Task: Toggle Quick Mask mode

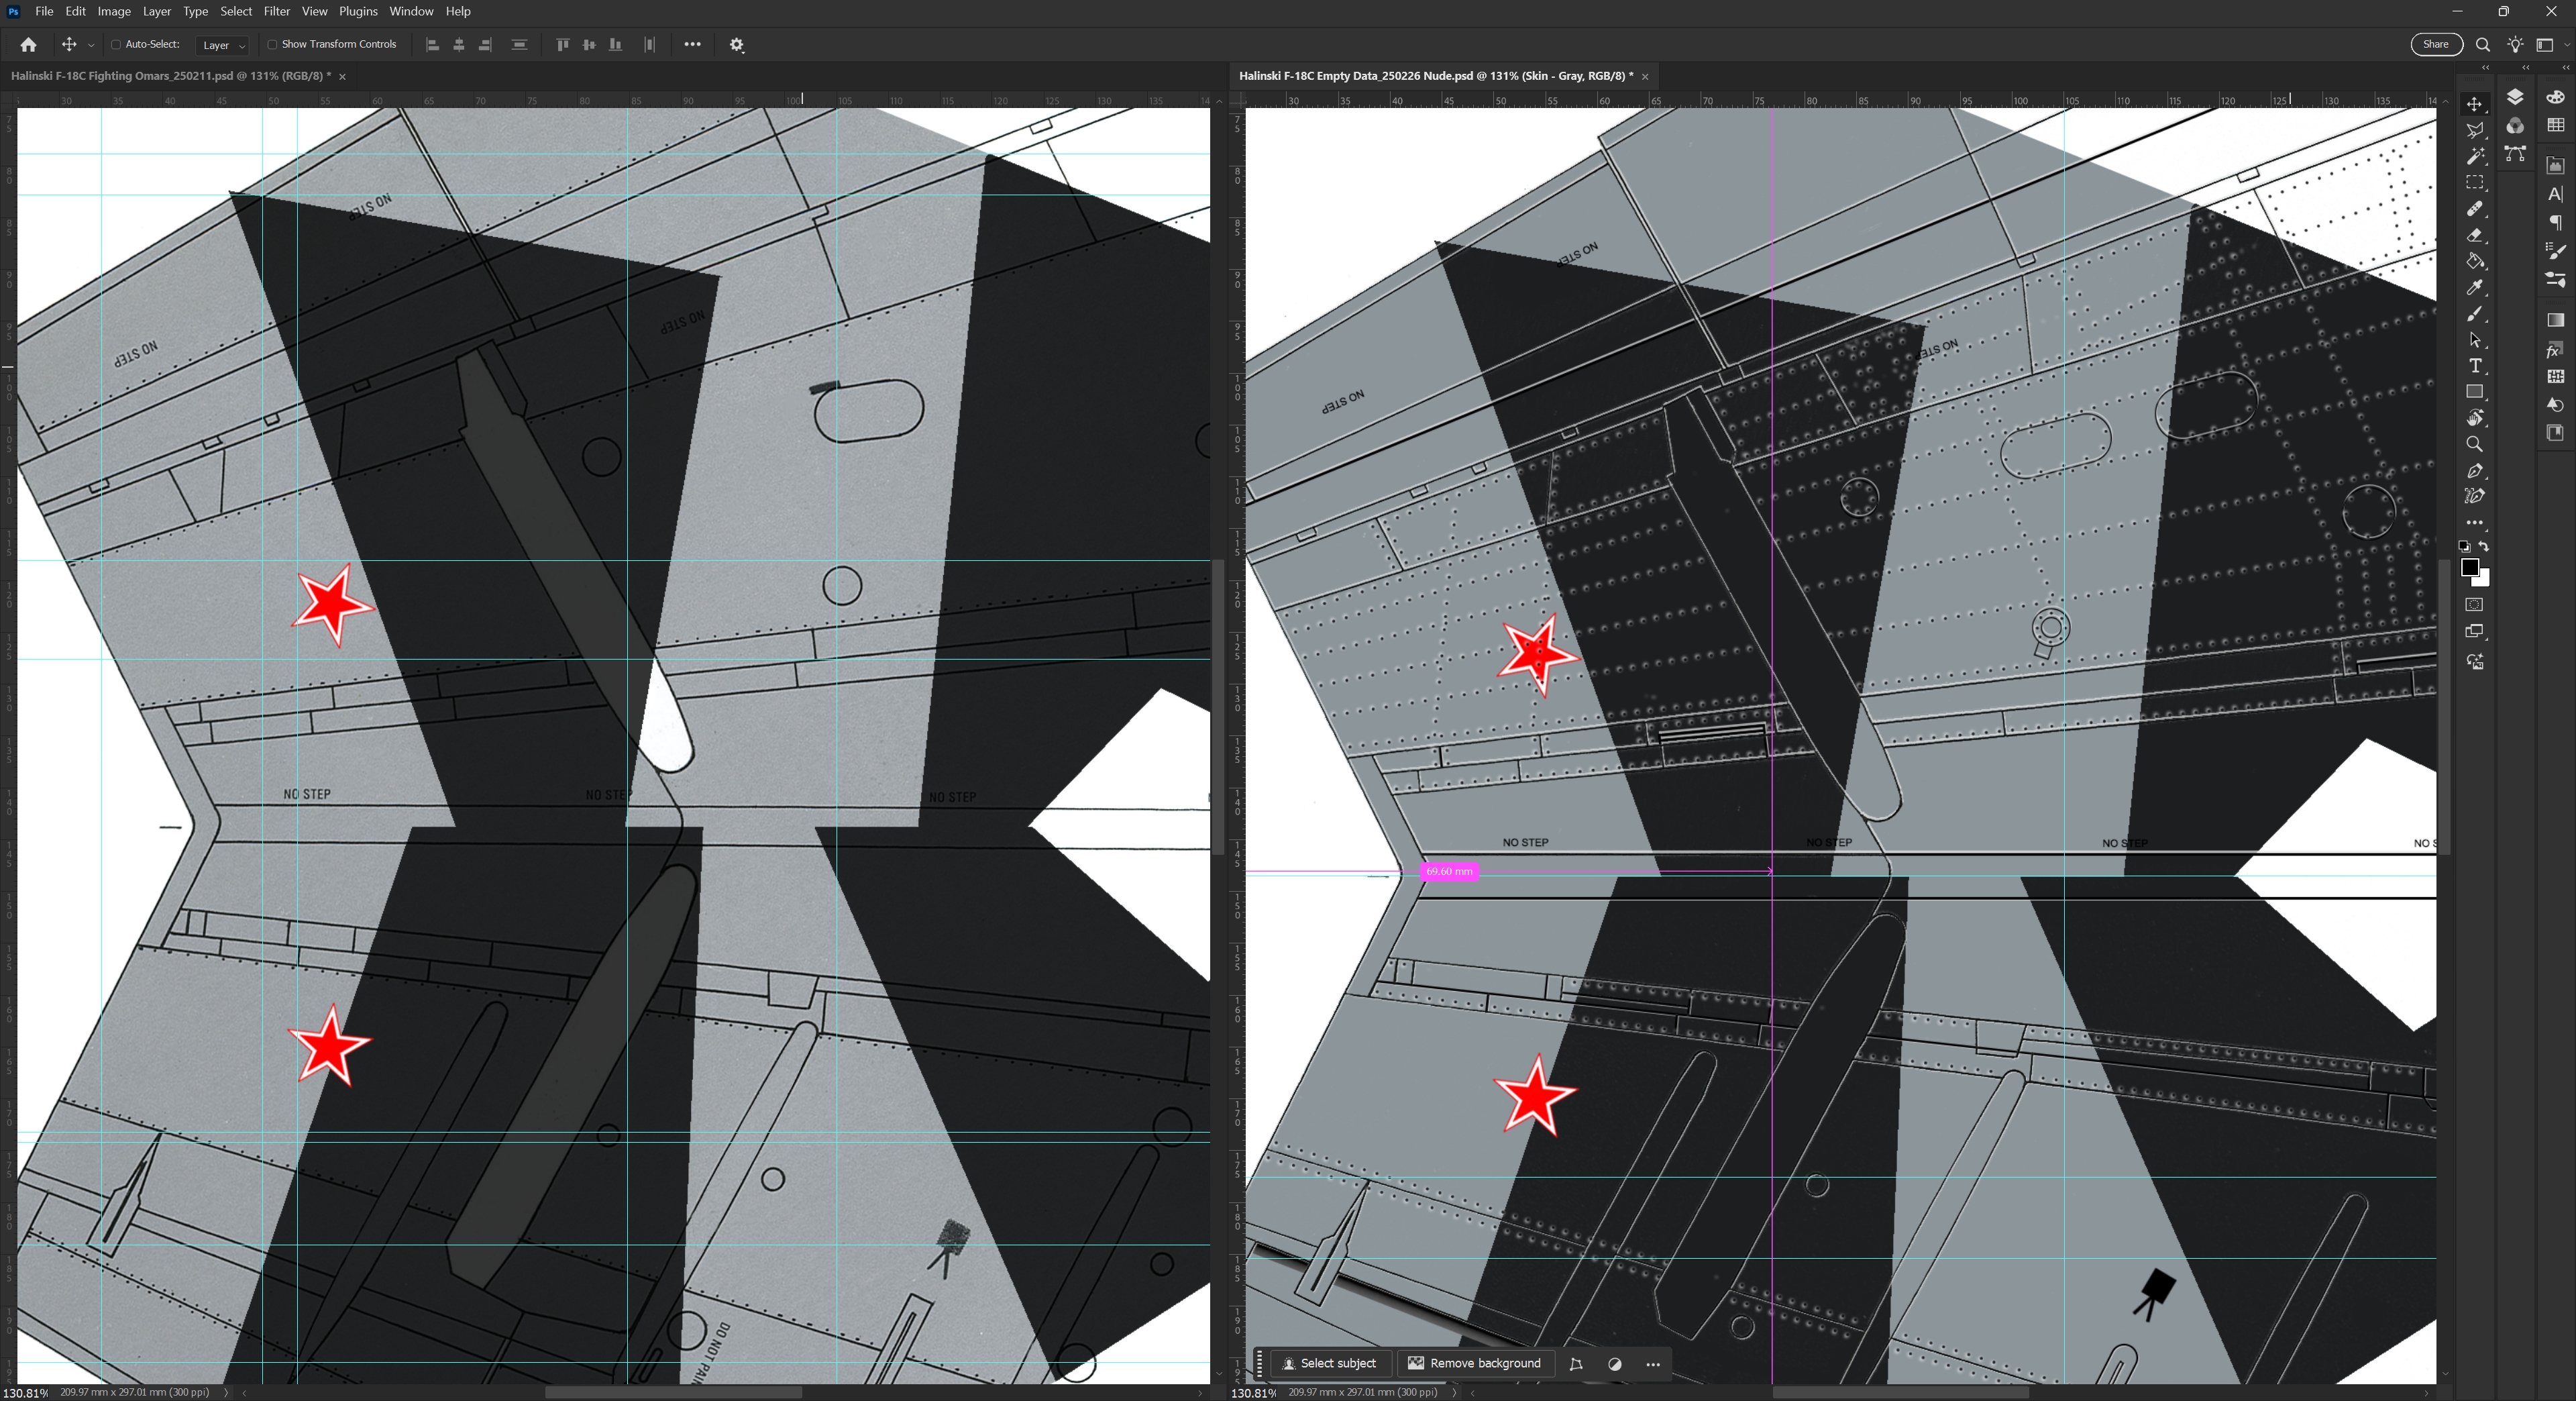Action: tap(2474, 605)
